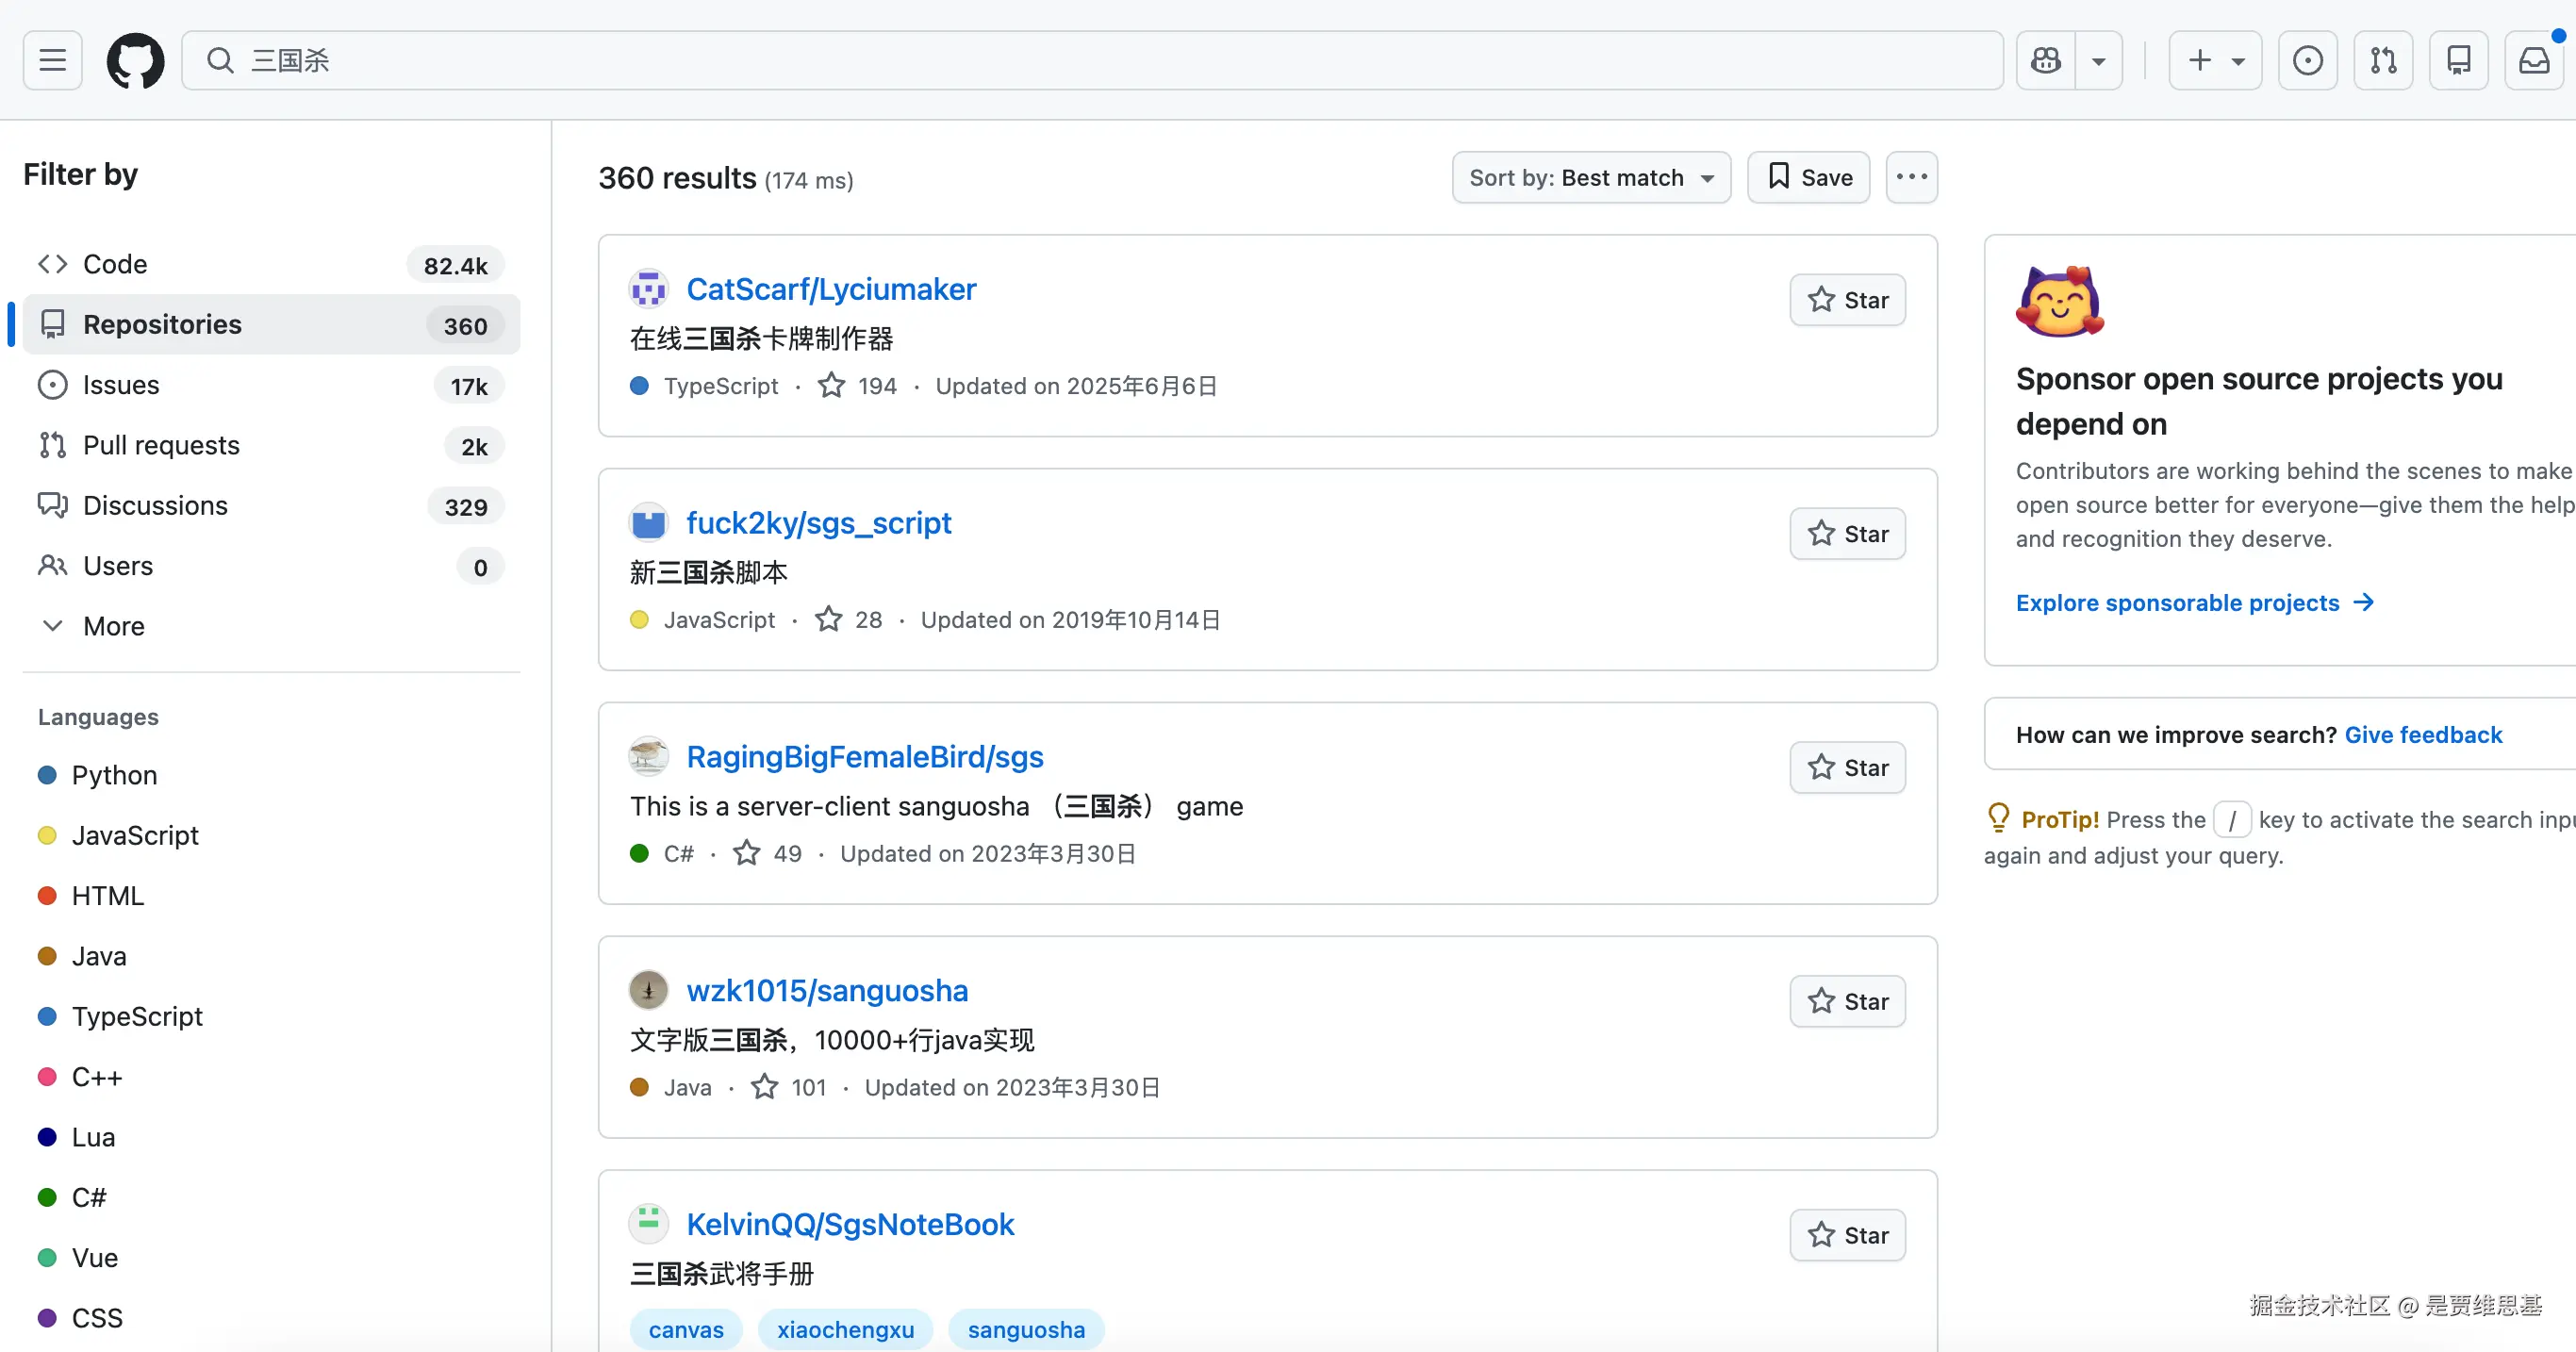The image size is (2576, 1352).
Task: Open the Give feedback link
Action: (2423, 735)
